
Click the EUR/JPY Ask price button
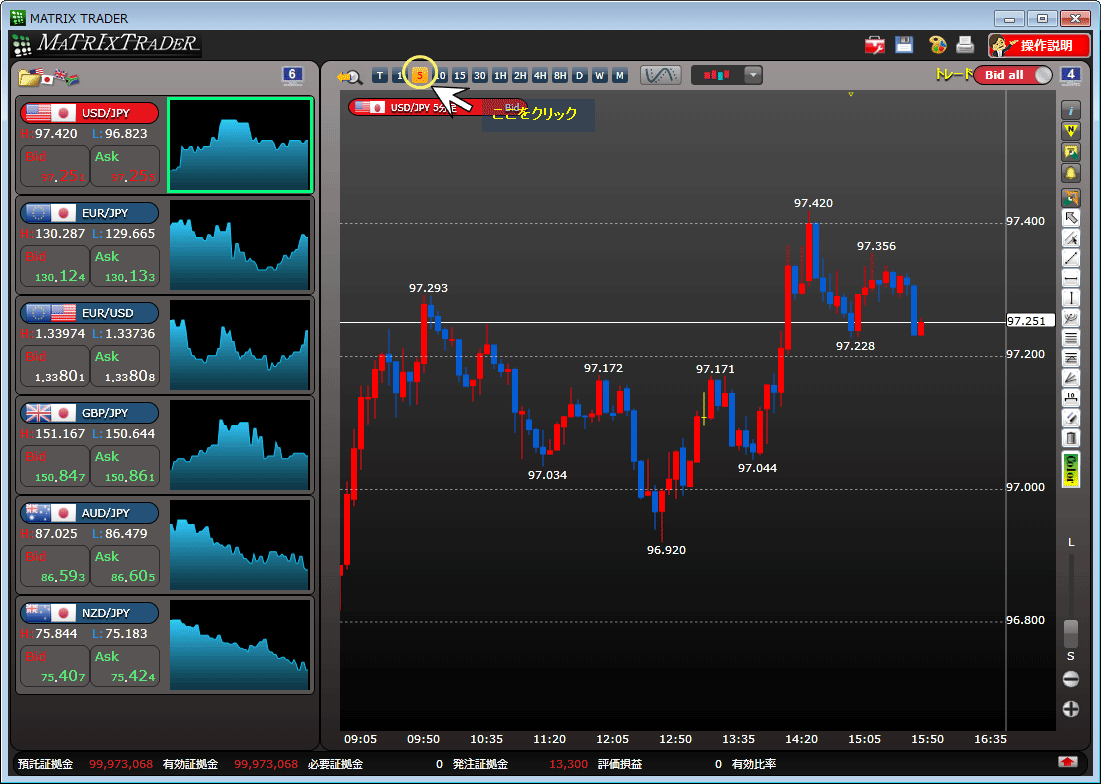[125, 266]
